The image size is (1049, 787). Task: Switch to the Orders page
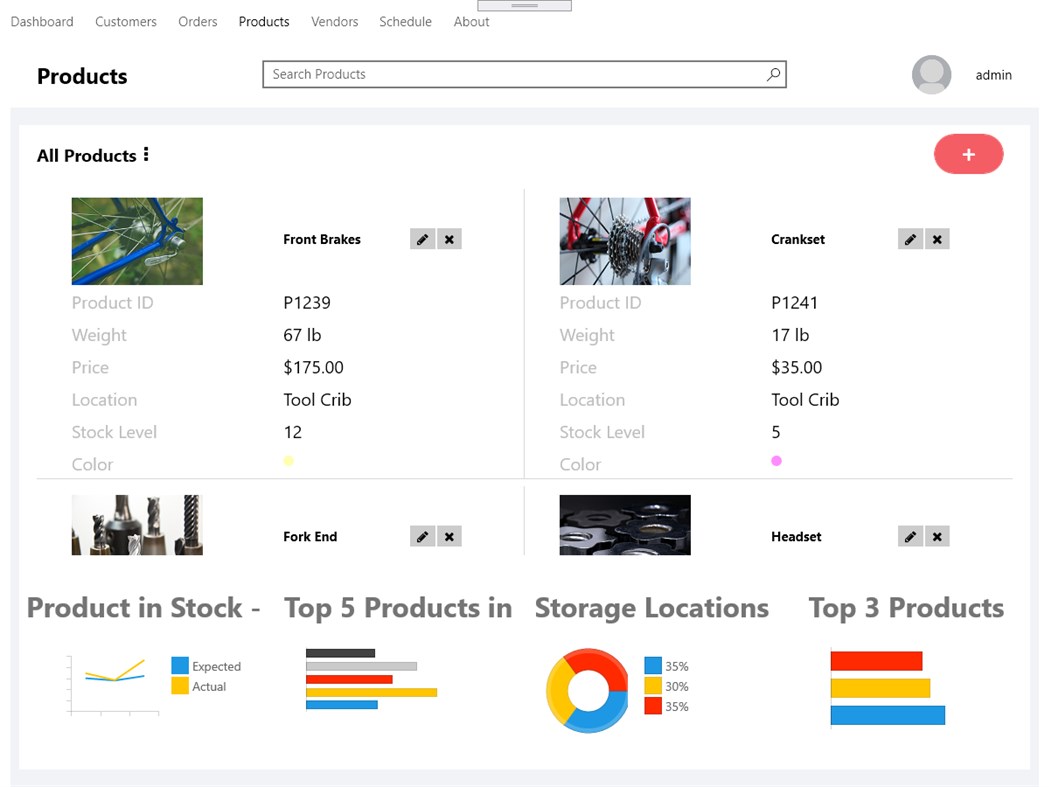click(197, 21)
